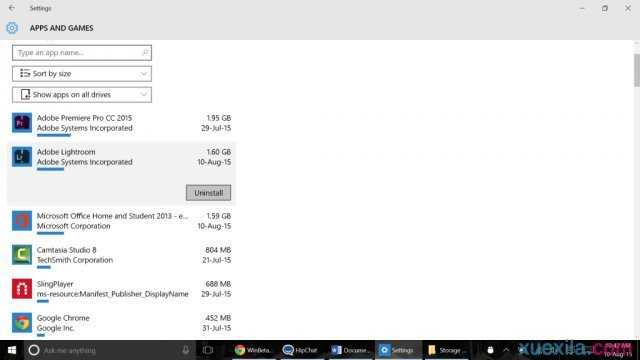Go back with the back arrow
The width and height of the screenshot is (640, 360).
click(x=12, y=8)
